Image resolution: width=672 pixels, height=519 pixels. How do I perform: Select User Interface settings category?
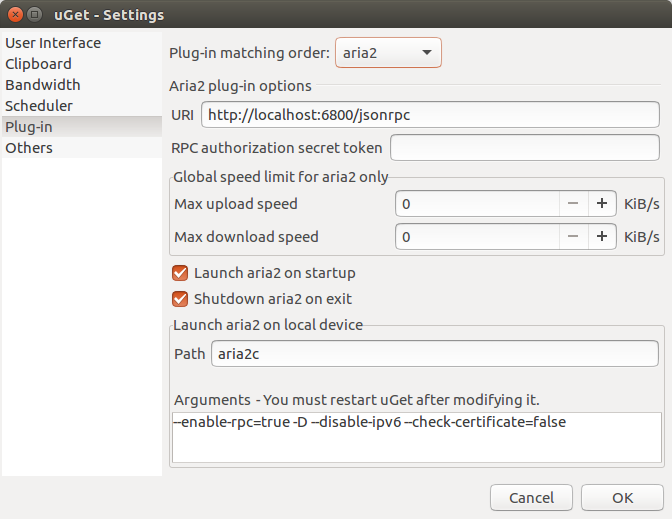click(53, 43)
